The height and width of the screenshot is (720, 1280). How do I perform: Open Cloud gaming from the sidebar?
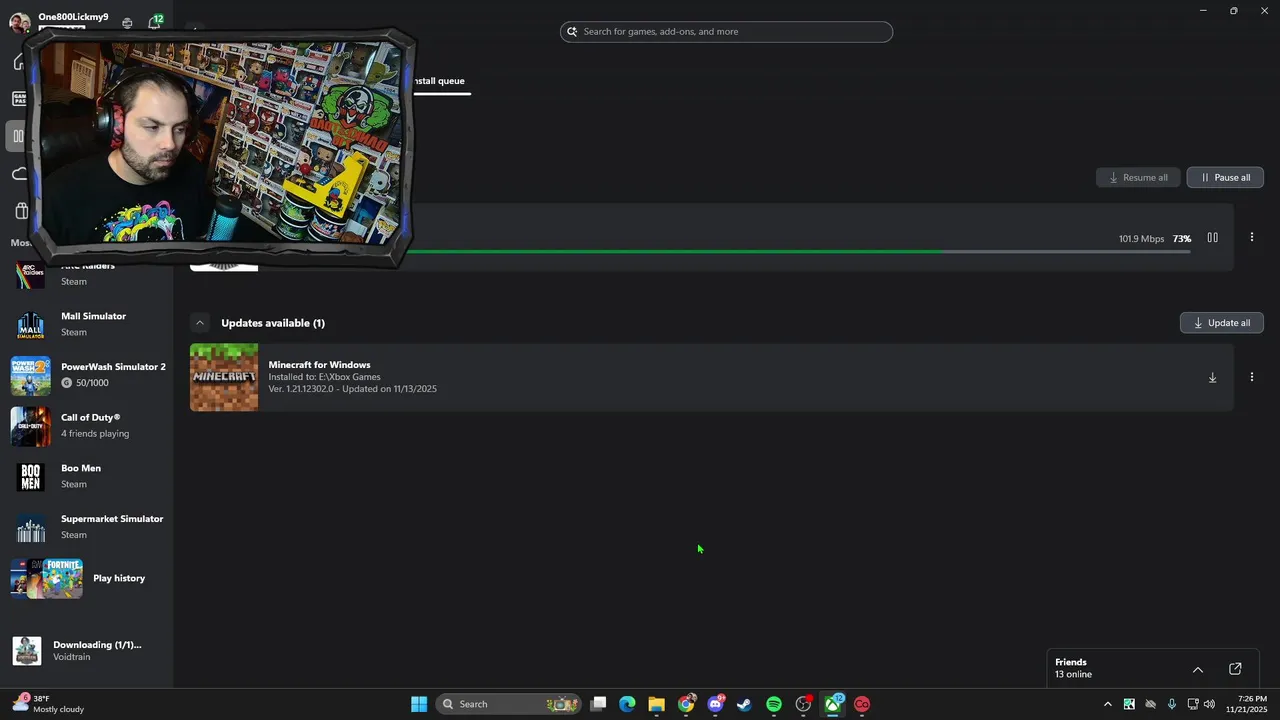coord(18,174)
